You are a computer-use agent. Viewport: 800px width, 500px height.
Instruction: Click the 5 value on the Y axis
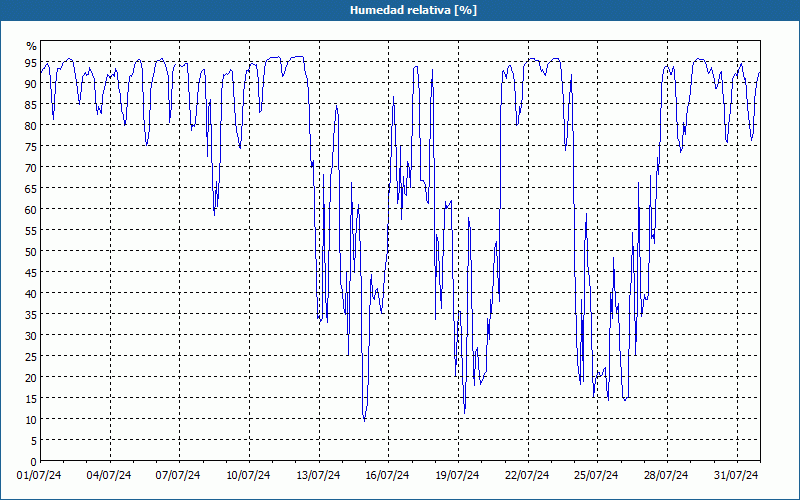coord(34,441)
